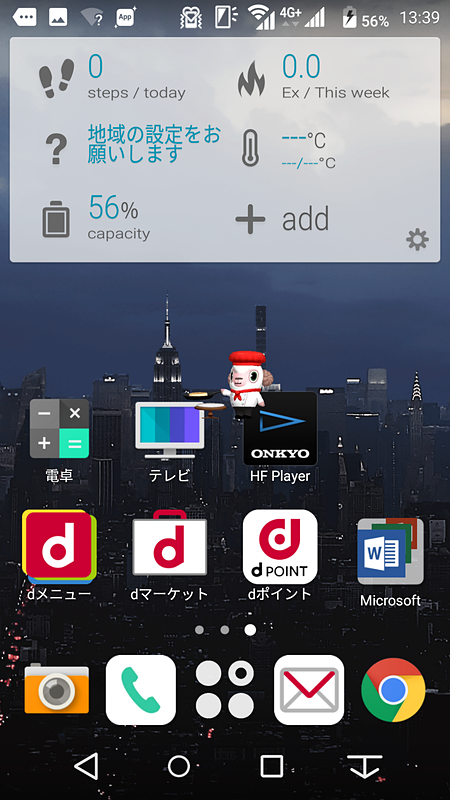
Task: Tap the flame exercise icon
Action: coord(252,79)
